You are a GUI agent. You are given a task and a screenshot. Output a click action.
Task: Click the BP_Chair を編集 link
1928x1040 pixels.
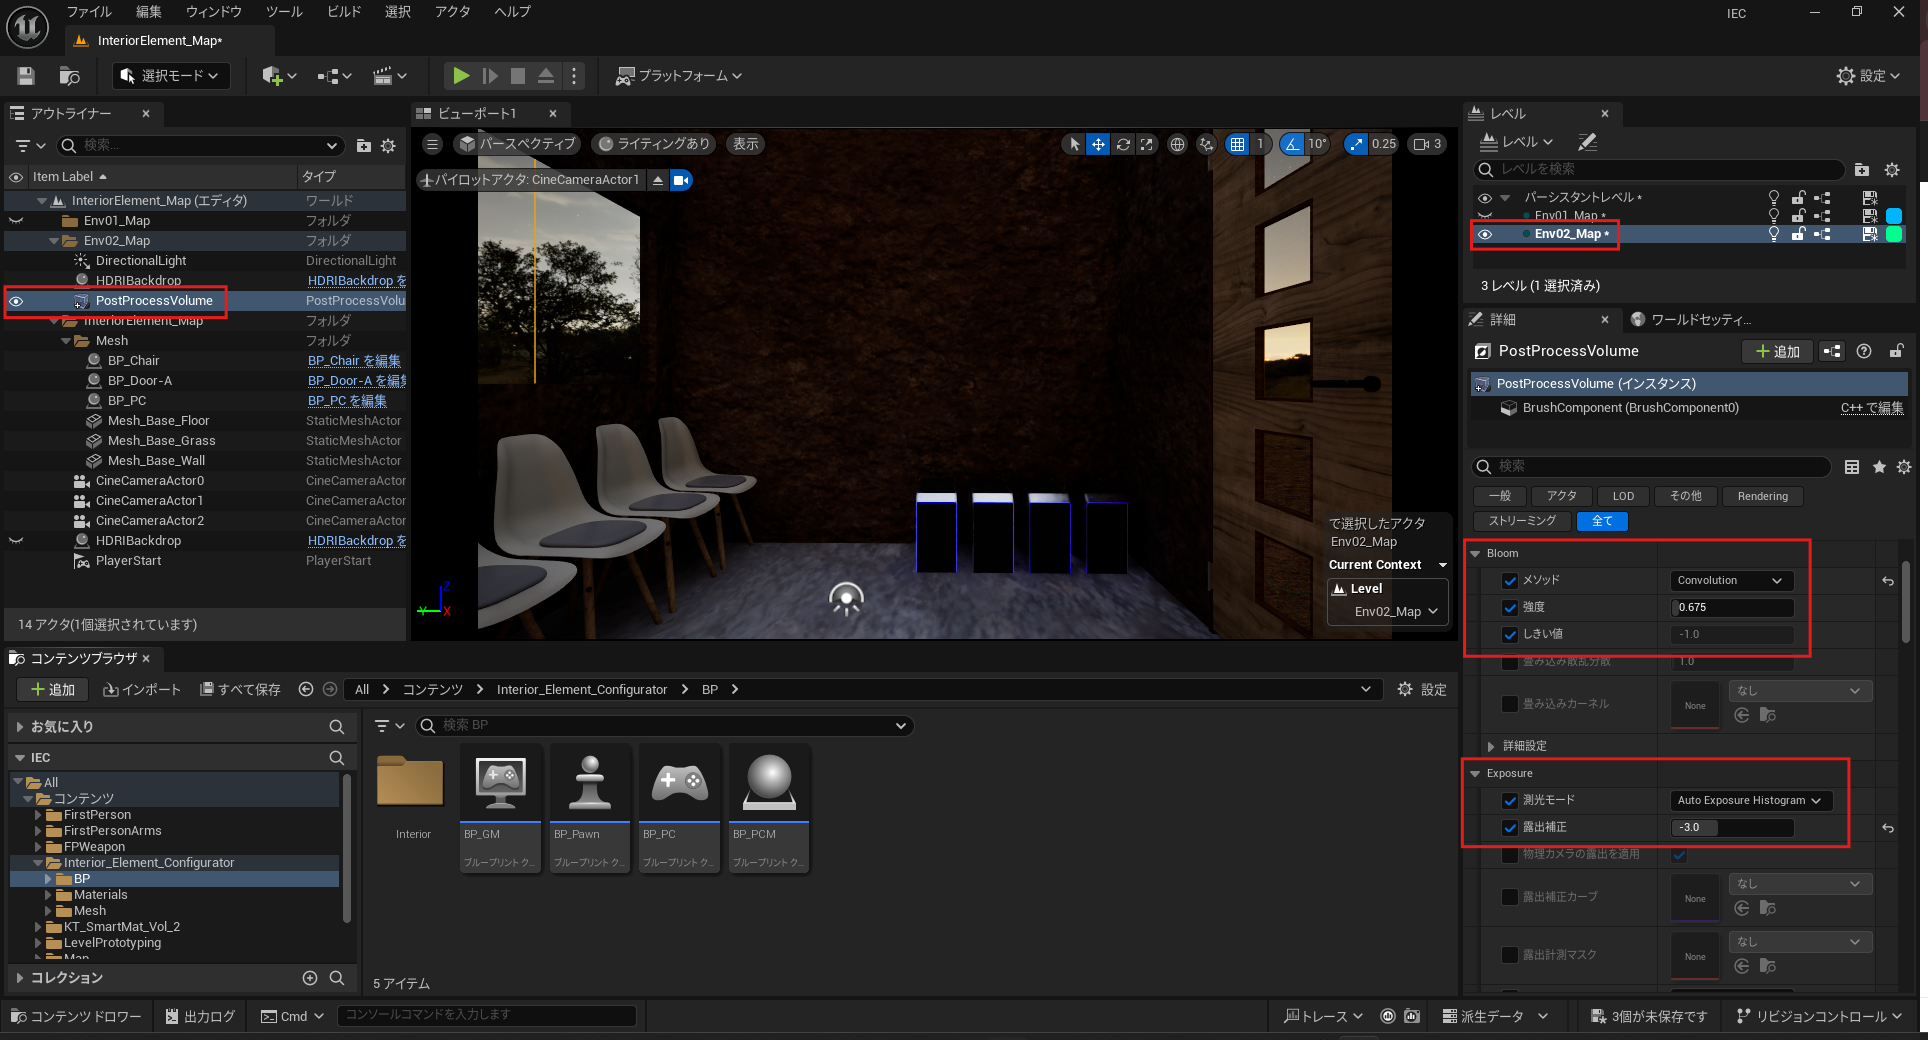click(x=354, y=361)
